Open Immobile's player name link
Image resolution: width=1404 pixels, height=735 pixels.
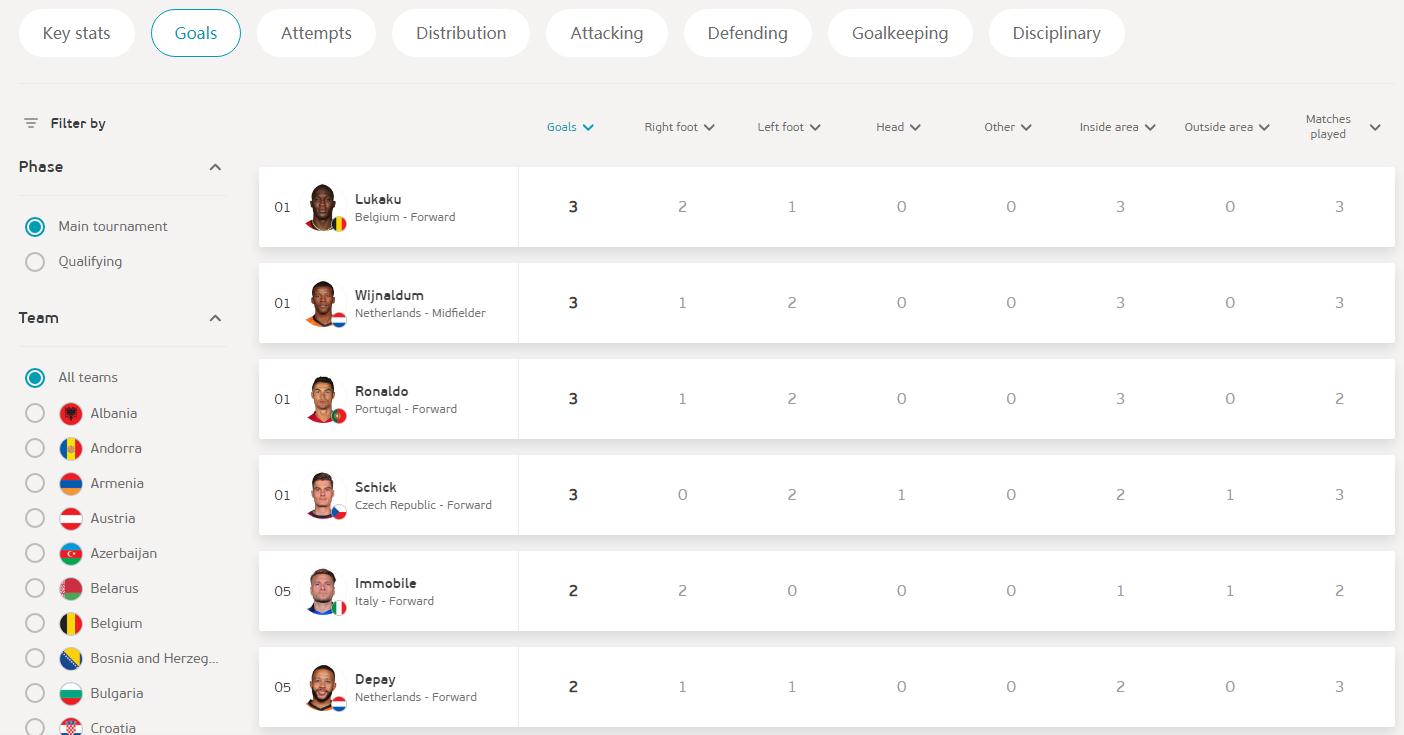coord(386,583)
